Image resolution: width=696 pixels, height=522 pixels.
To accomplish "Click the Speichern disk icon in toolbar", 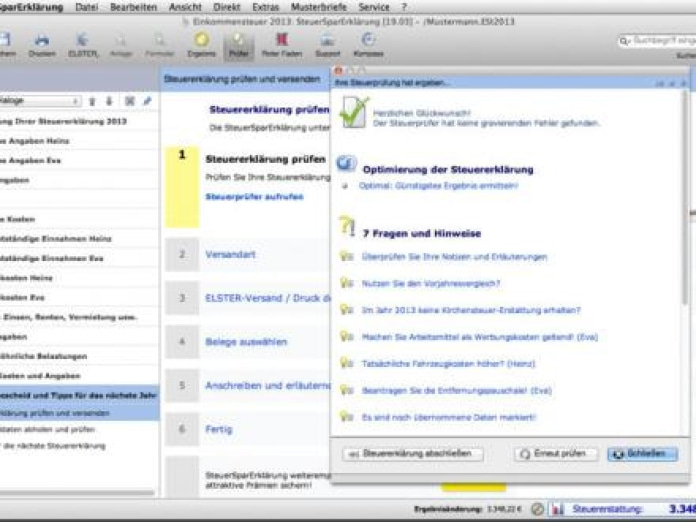I will point(4,40).
